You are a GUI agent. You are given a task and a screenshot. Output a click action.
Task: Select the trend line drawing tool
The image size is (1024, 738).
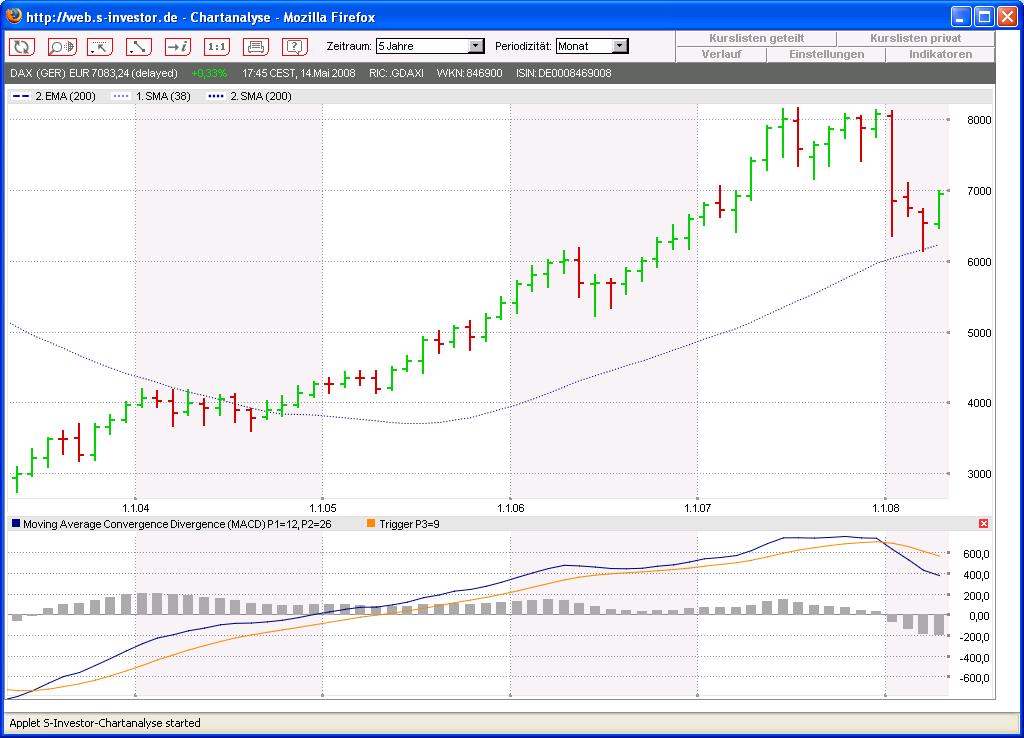pos(138,47)
